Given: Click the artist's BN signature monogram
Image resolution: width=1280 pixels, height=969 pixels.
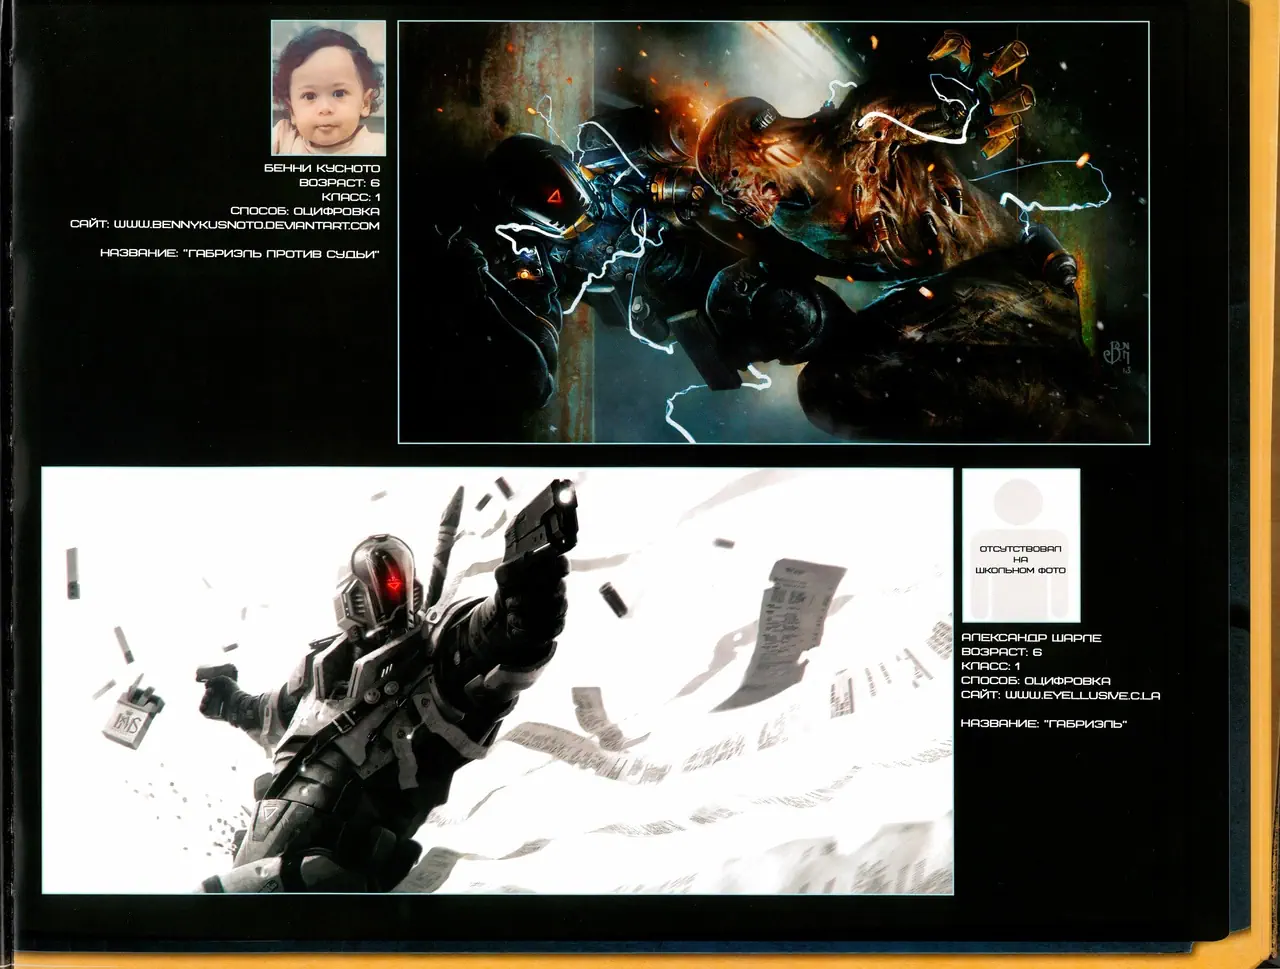Looking at the screenshot, I should (x=1116, y=353).
